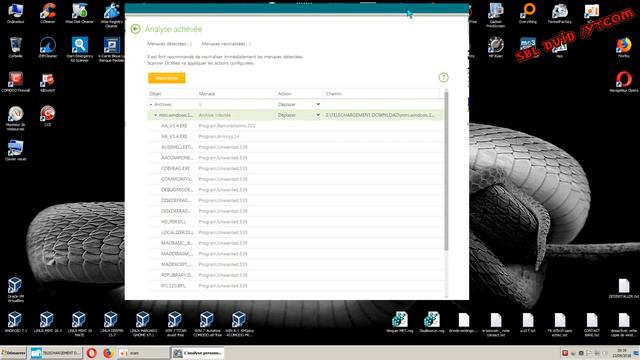Select the DEBUGMODE row

tap(295, 190)
